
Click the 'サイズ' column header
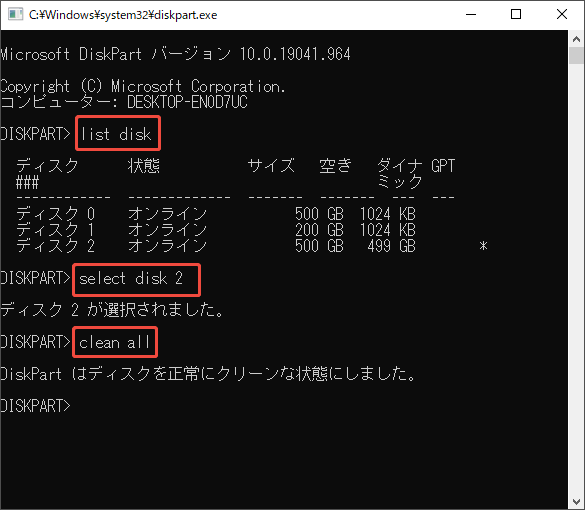[x=271, y=166]
